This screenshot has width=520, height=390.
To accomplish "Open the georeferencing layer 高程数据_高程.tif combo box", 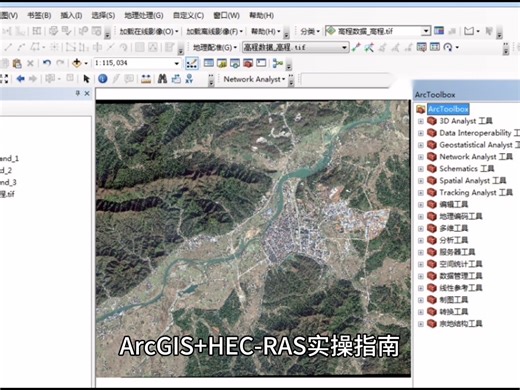I will click(296, 47).
